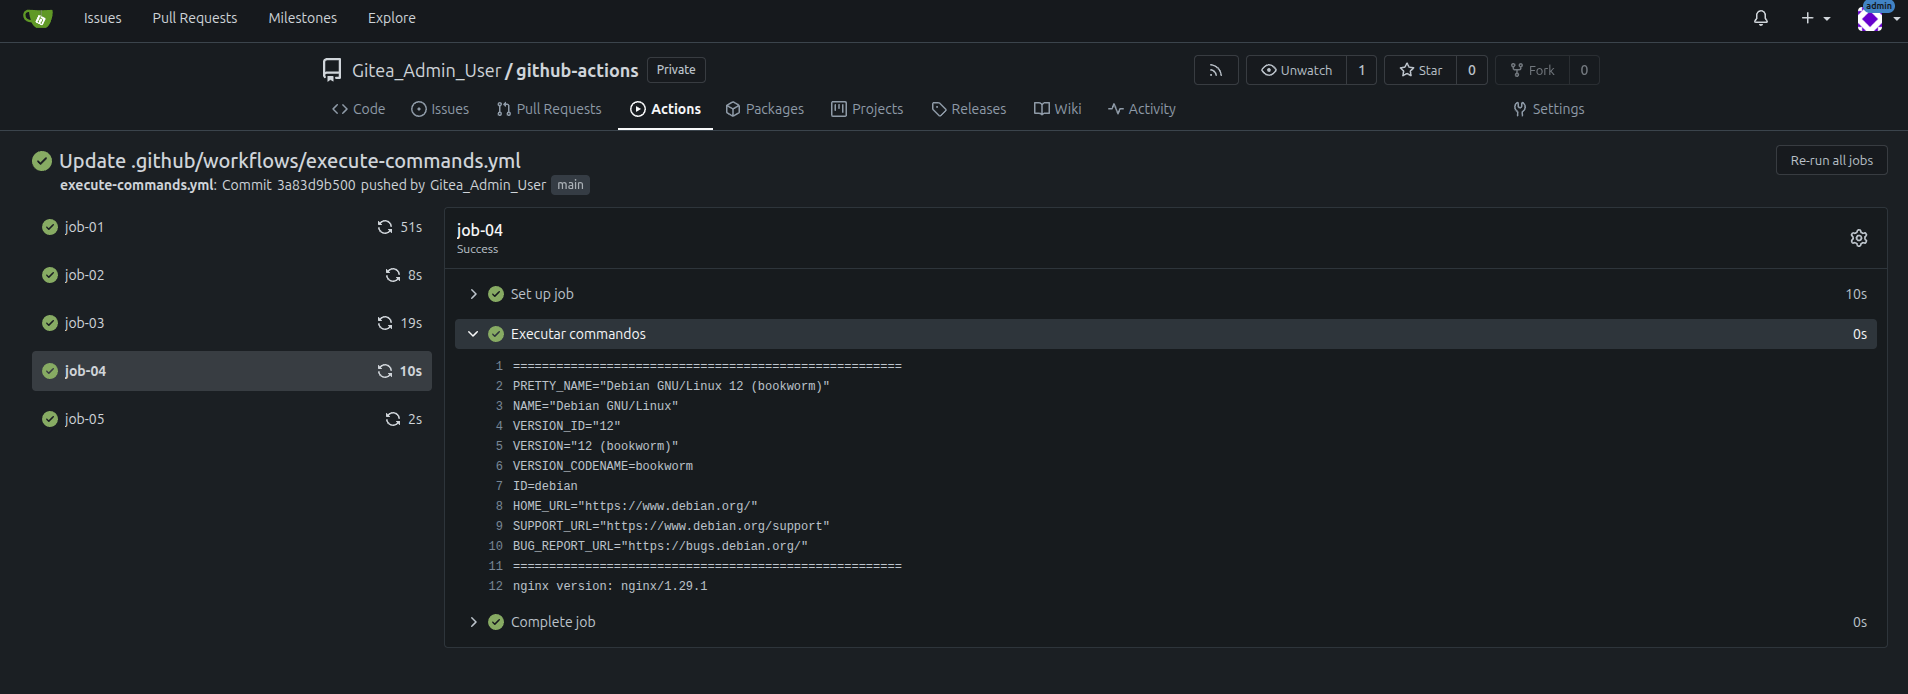The image size is (1908, 694).
Task: Click log text 'VERSION_CODENAME=bookworm'
Action: [603, 466]
